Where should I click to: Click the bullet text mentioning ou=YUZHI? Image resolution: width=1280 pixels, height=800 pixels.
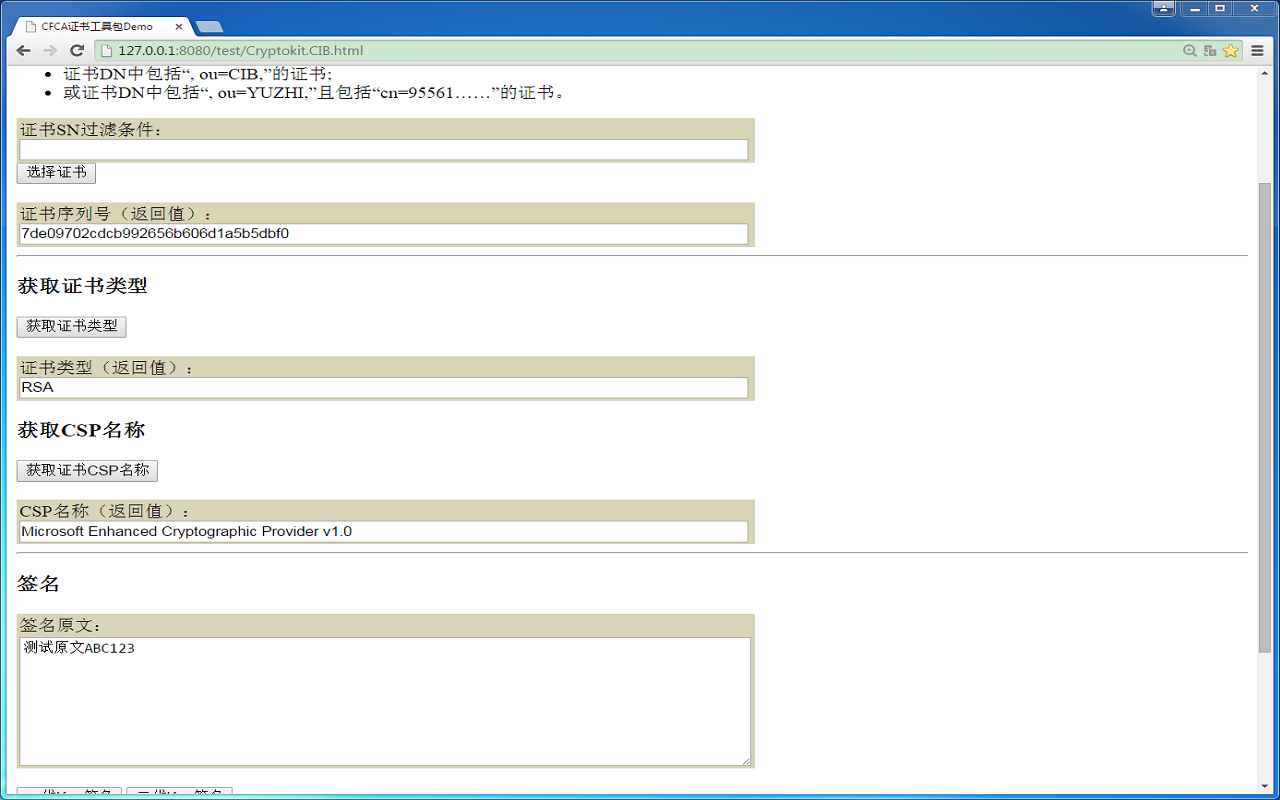point(316,93)
